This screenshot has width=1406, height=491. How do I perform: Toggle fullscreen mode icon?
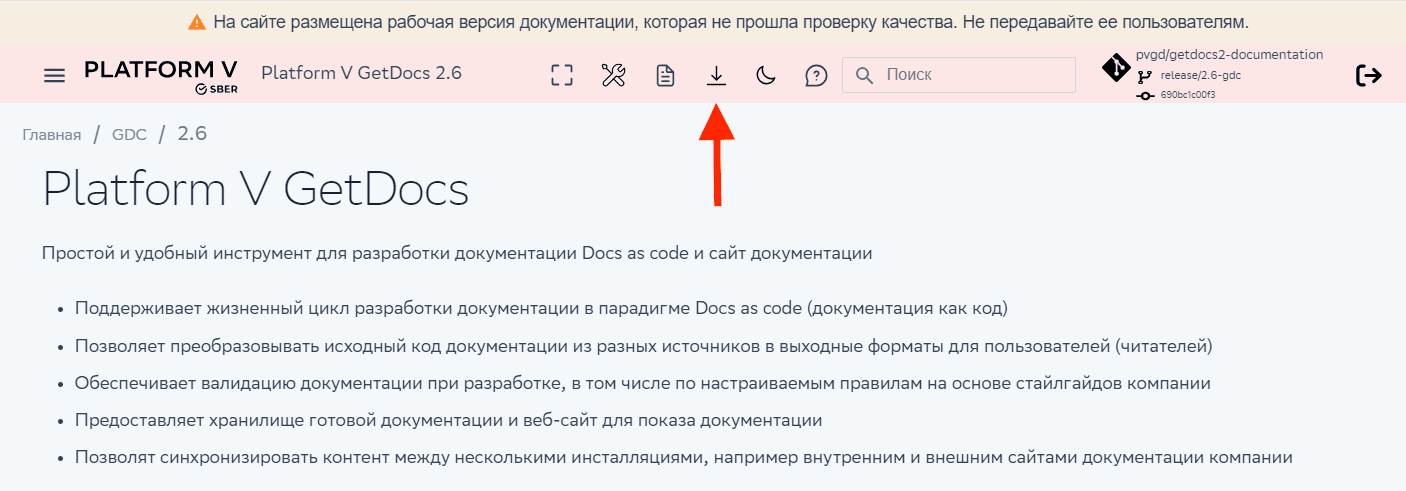[x=562, y=75]
